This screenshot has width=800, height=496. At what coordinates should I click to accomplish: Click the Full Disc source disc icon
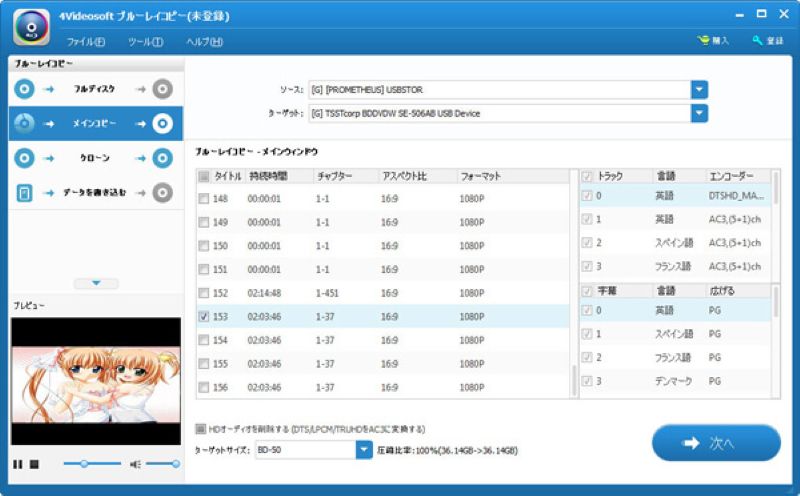click(x=24, y=89)
